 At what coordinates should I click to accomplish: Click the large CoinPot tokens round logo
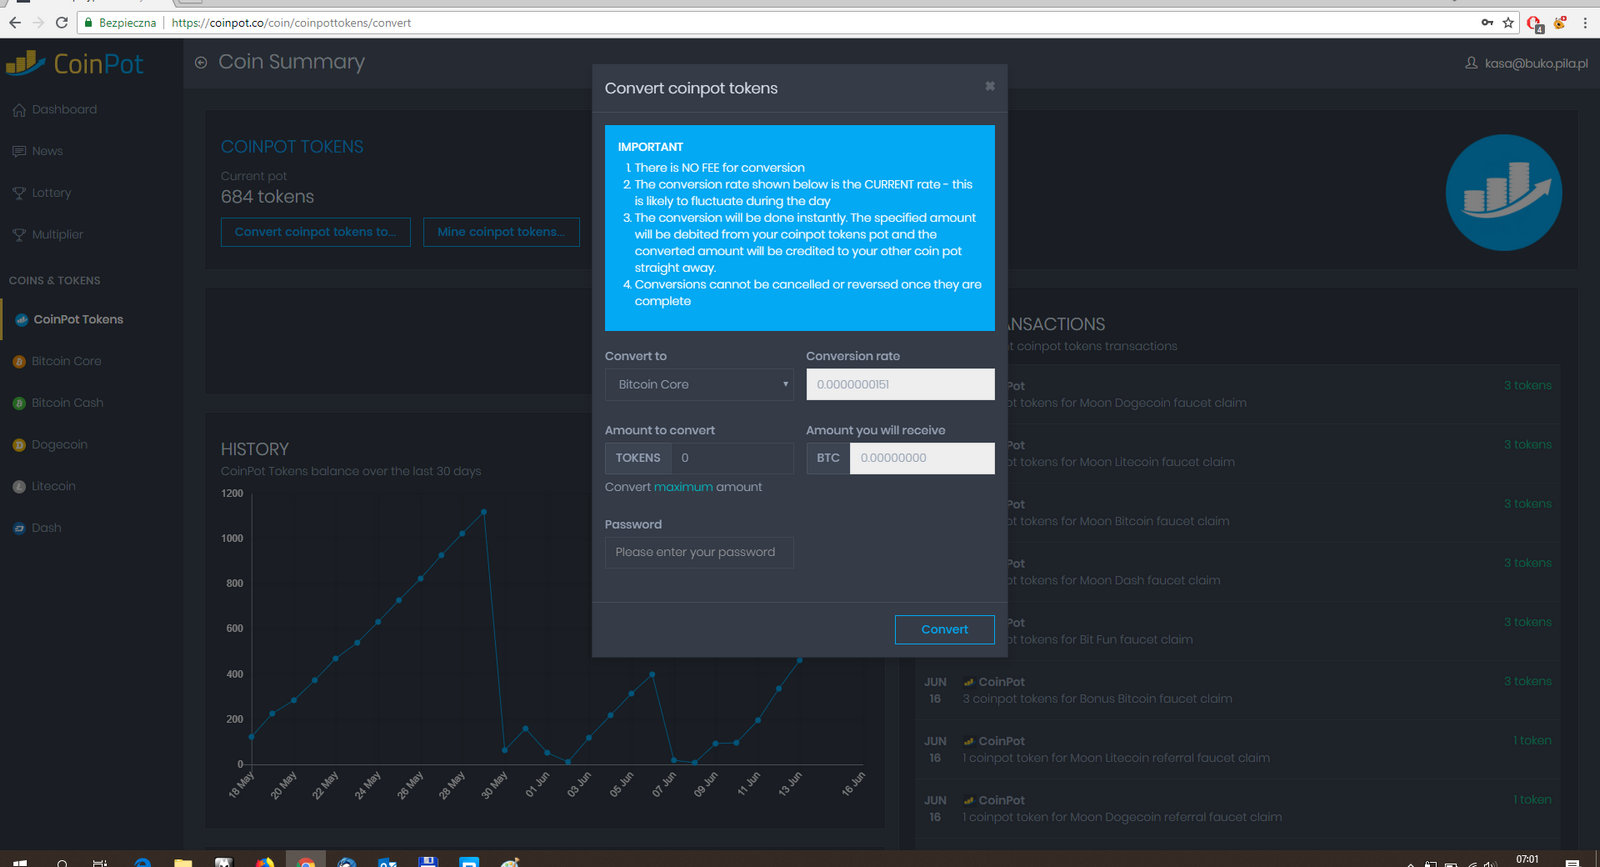tap(1504, 192)
